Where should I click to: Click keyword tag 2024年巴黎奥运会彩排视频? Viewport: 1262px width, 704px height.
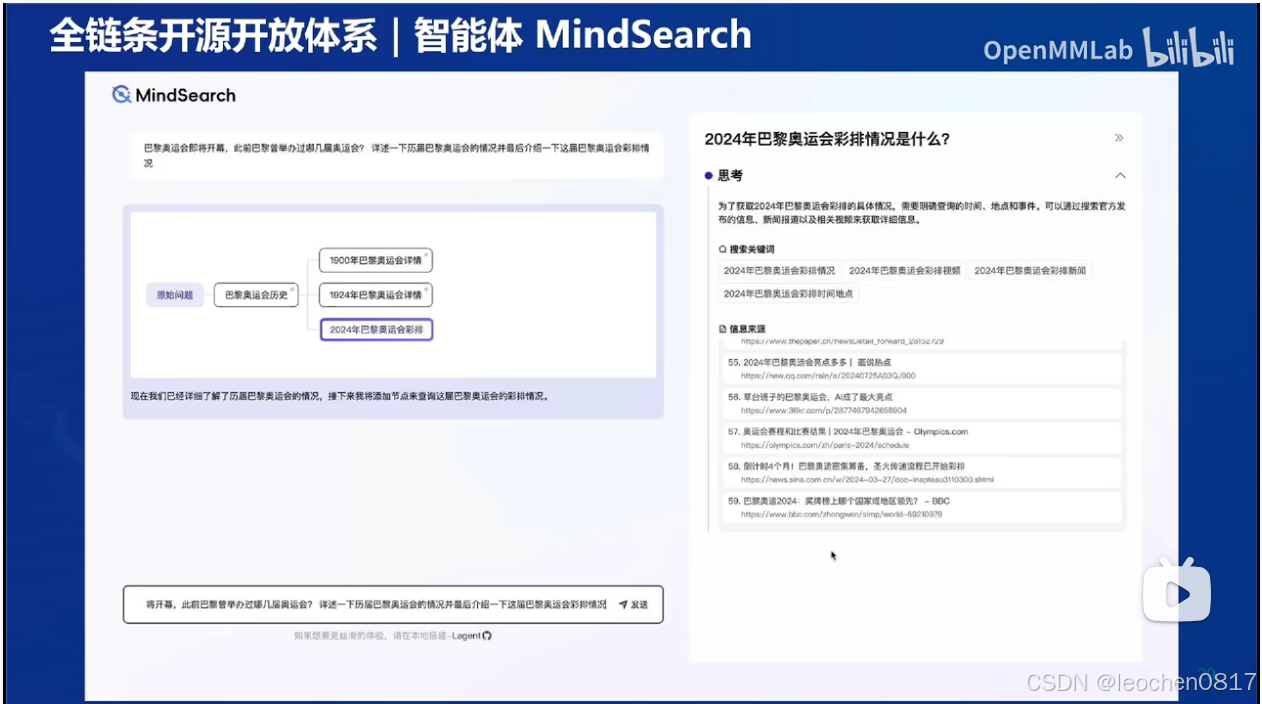[904, 271]
